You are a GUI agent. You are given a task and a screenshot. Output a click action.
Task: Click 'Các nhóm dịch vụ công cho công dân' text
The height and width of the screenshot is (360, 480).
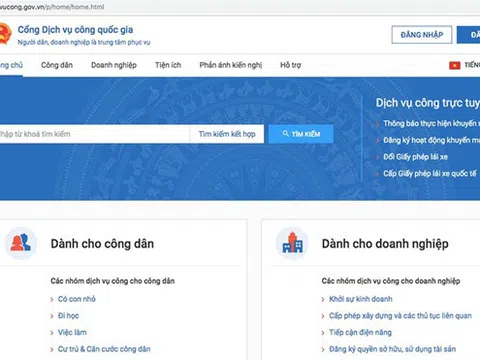tap(113, 281)
